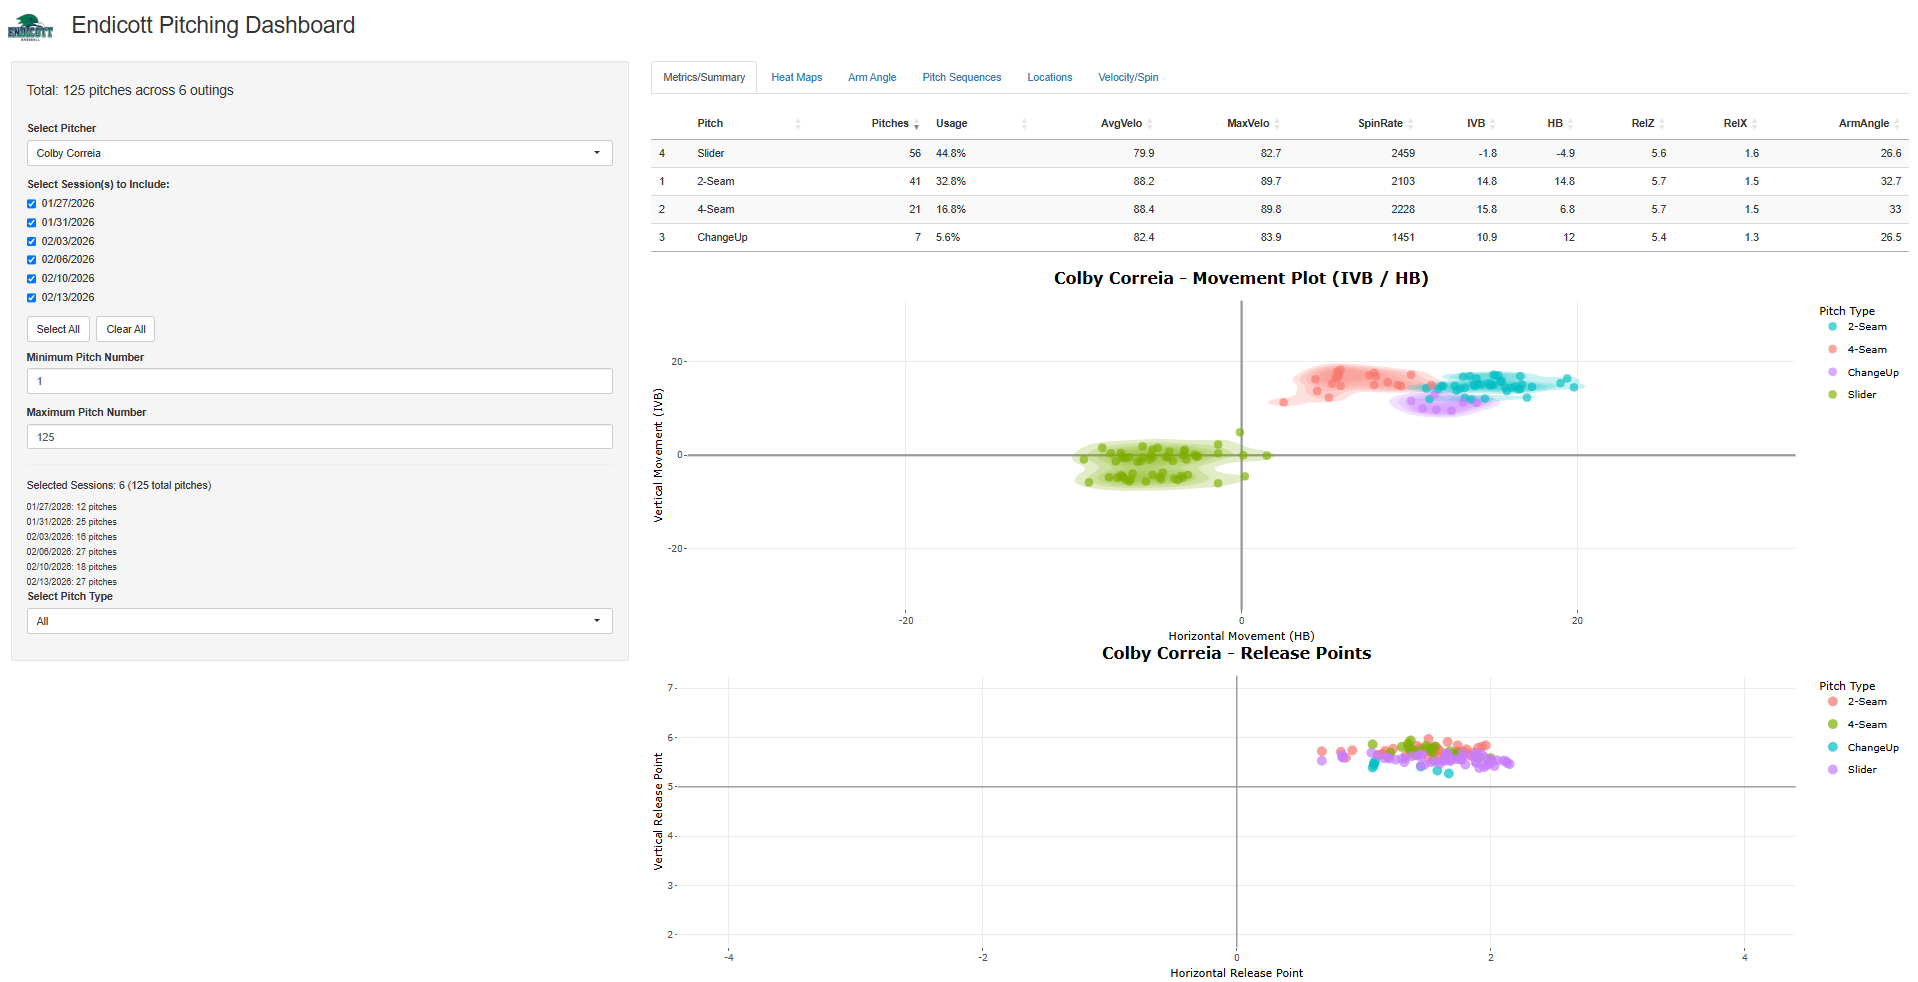
Task: Uncheck the 02/13/2026 session checkbox
Action: tap(31, 298)
